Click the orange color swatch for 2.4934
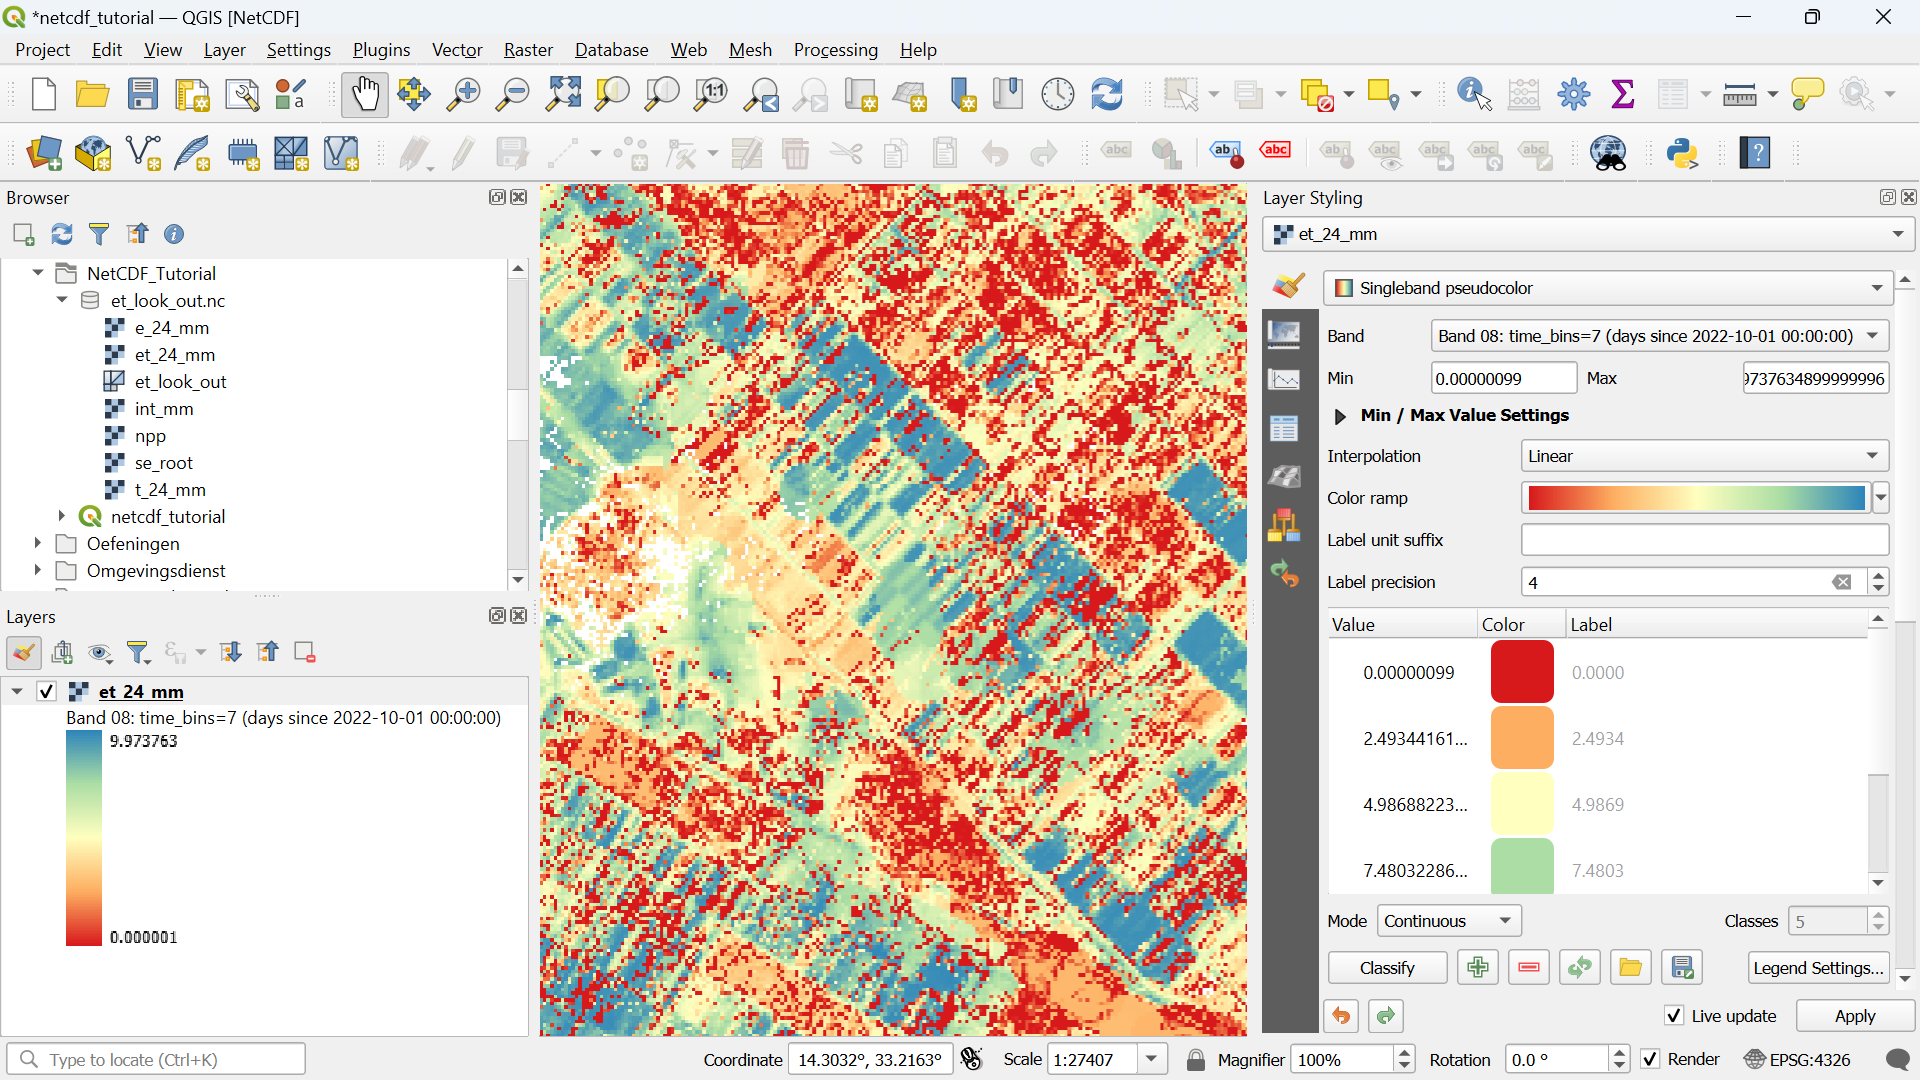This screenshot has height=1080, width=1920. tap(1522, 737)
